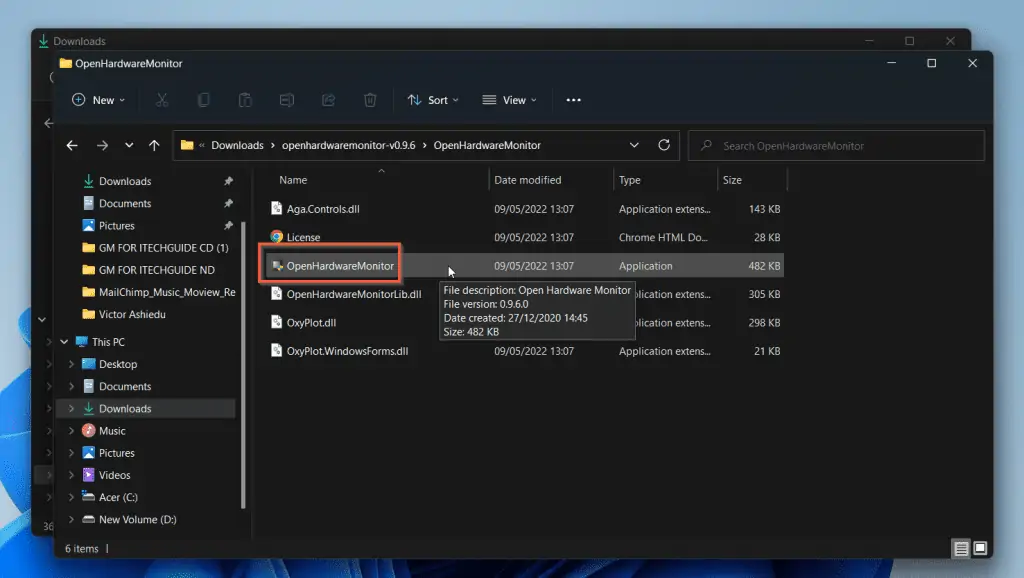Expand the Acer (C:) drive tree
1024x578 pixels.
[71, 497]
